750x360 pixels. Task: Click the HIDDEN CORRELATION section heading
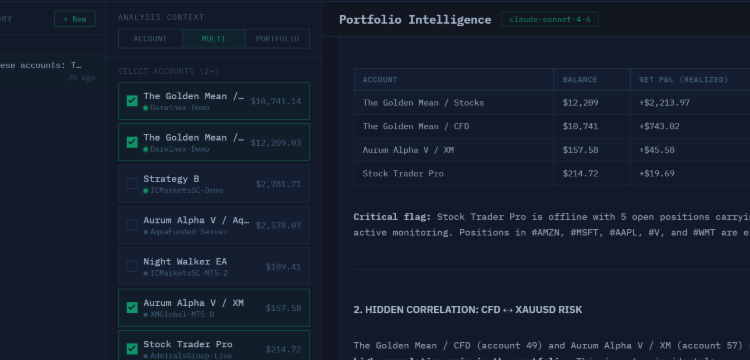pyautogui.click(x=468, y=310)
